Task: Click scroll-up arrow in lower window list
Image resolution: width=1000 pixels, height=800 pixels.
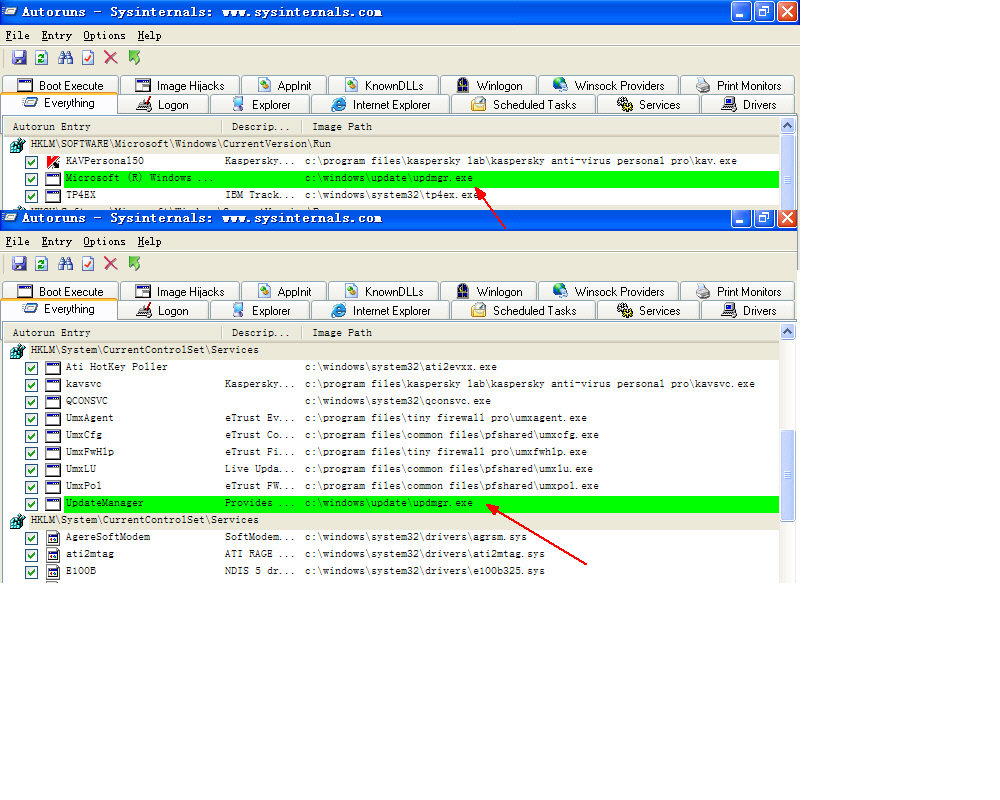Action: 788,332
